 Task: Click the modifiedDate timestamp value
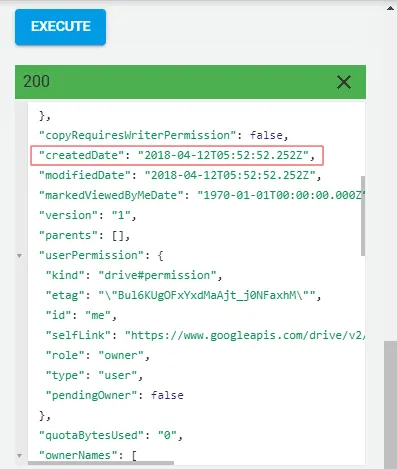click(x=230, y=175)
